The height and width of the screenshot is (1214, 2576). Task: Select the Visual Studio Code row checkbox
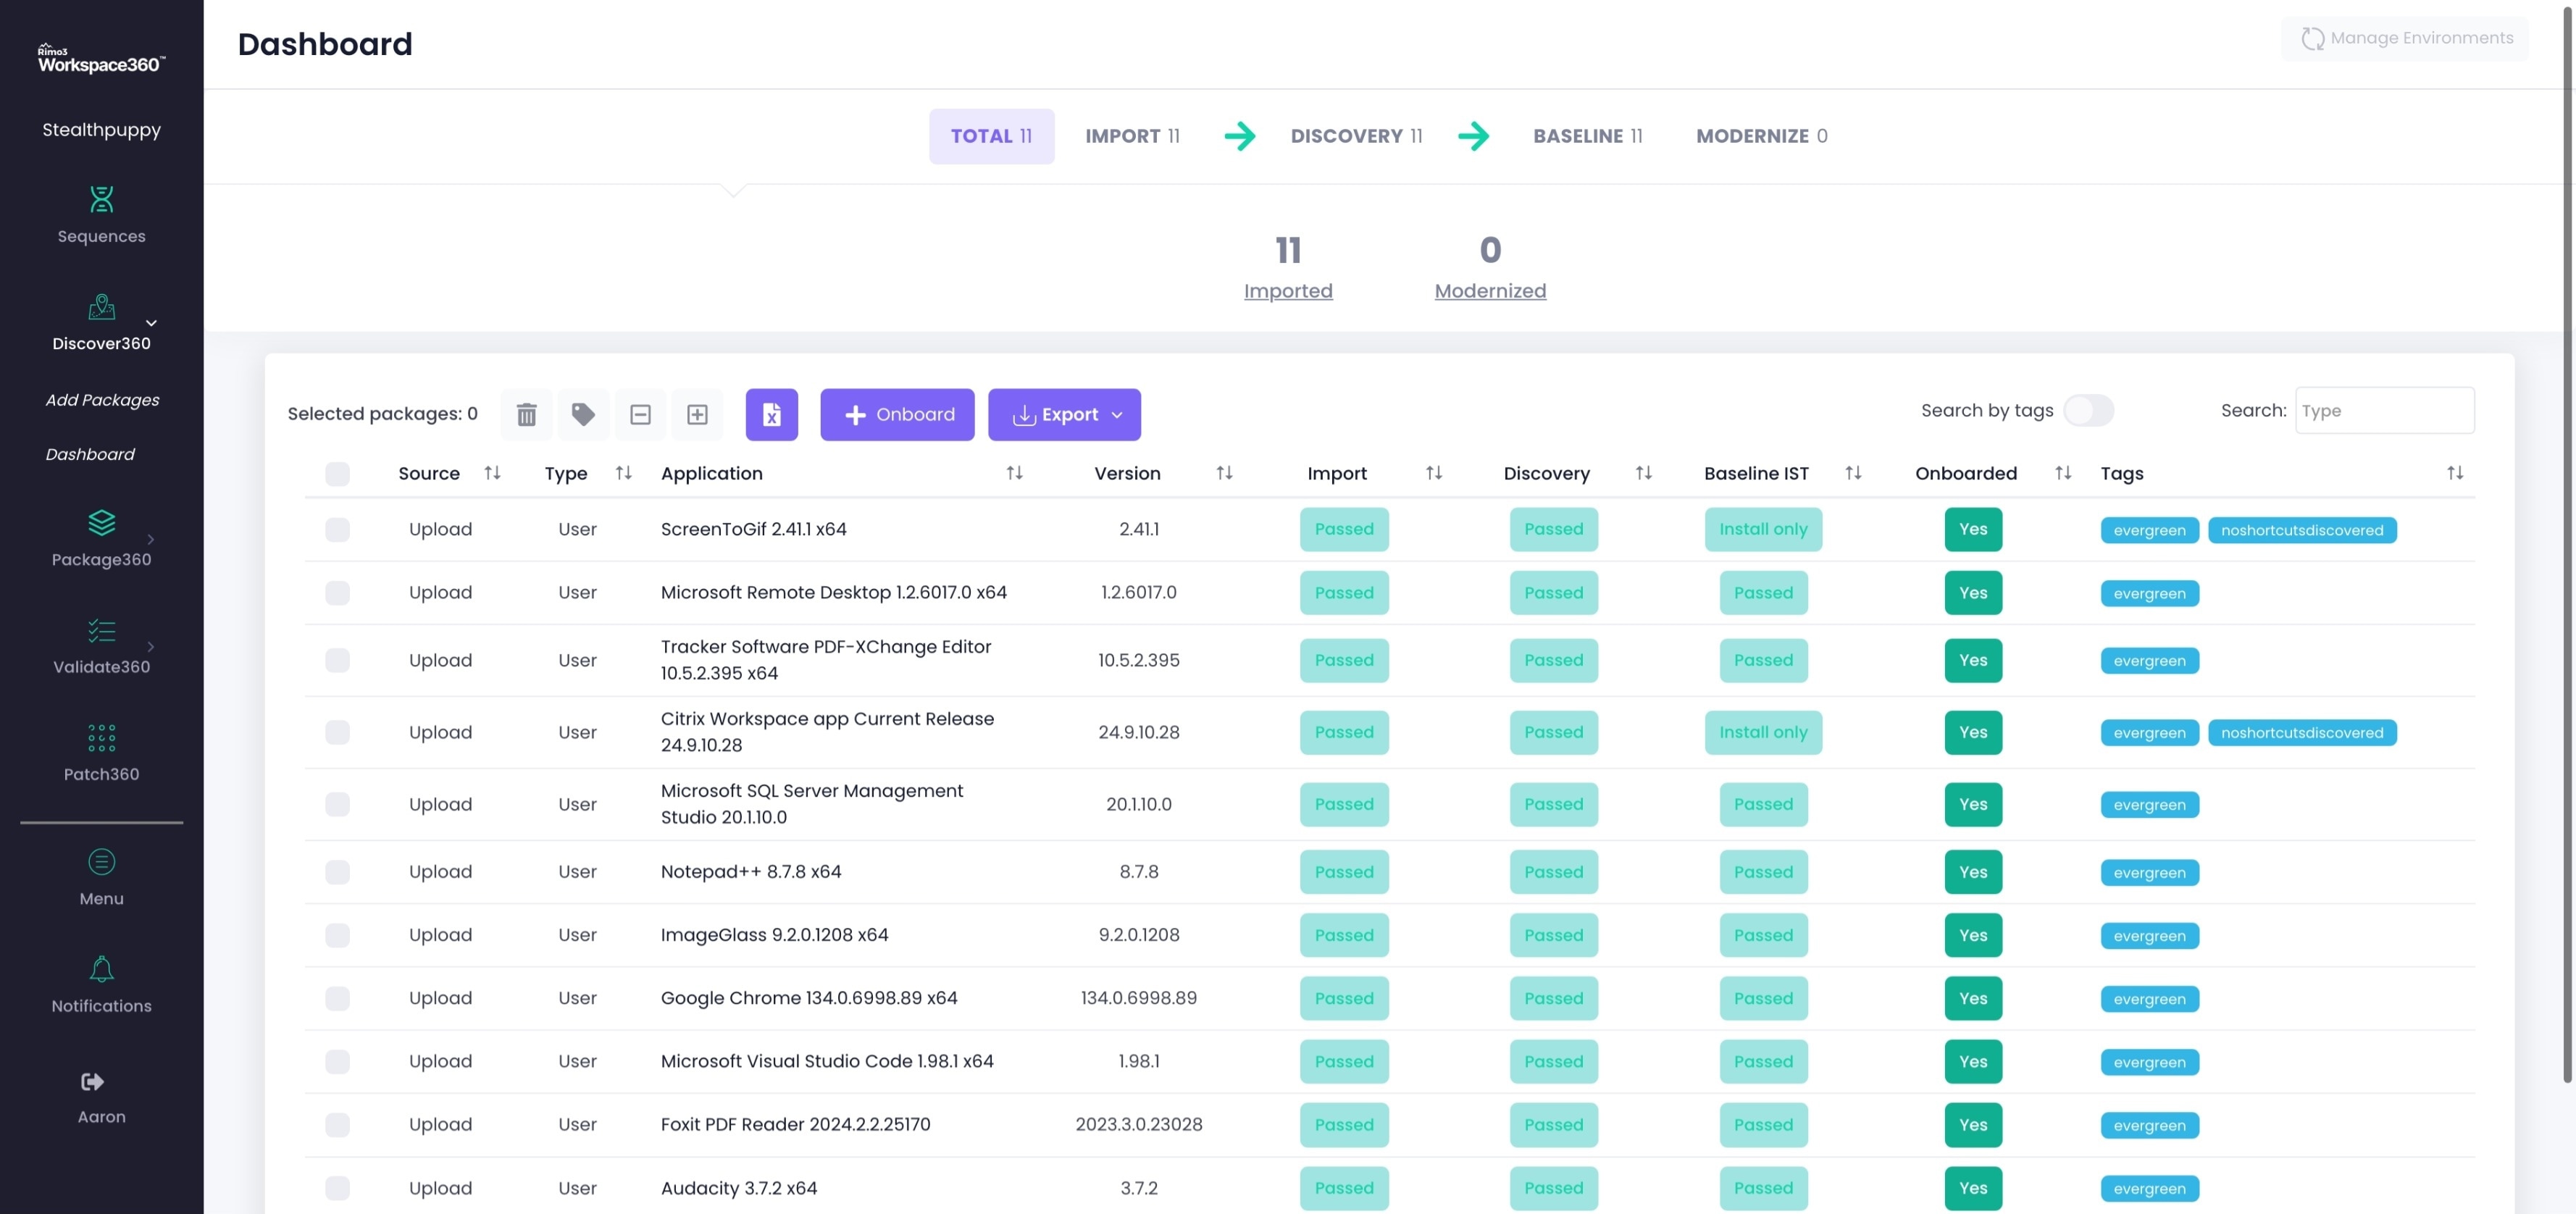tap(337, 1061)
